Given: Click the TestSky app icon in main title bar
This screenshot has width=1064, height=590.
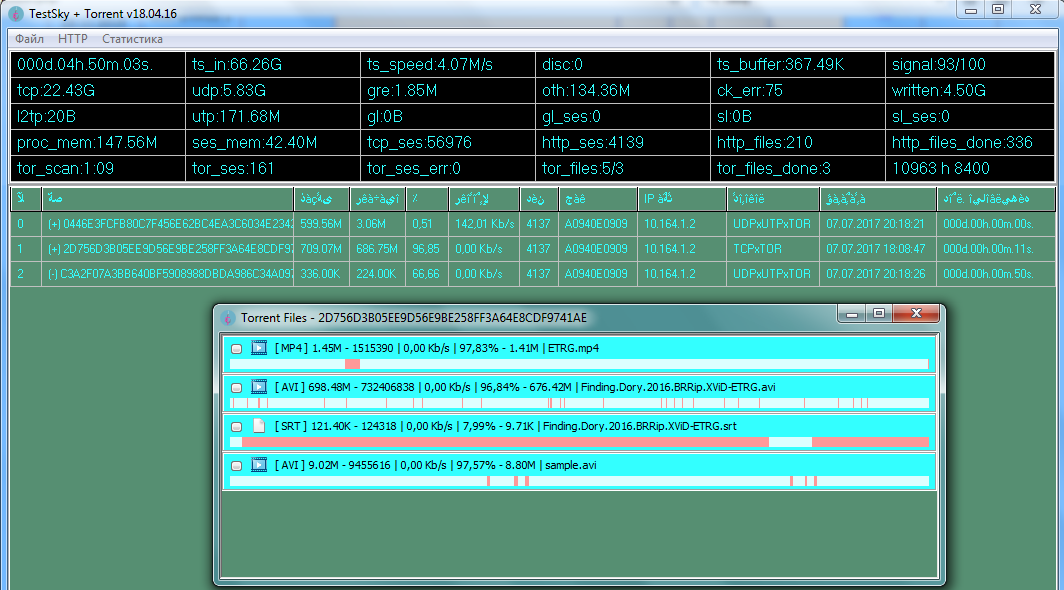Looking at the screenshot, I should point(17,13).
